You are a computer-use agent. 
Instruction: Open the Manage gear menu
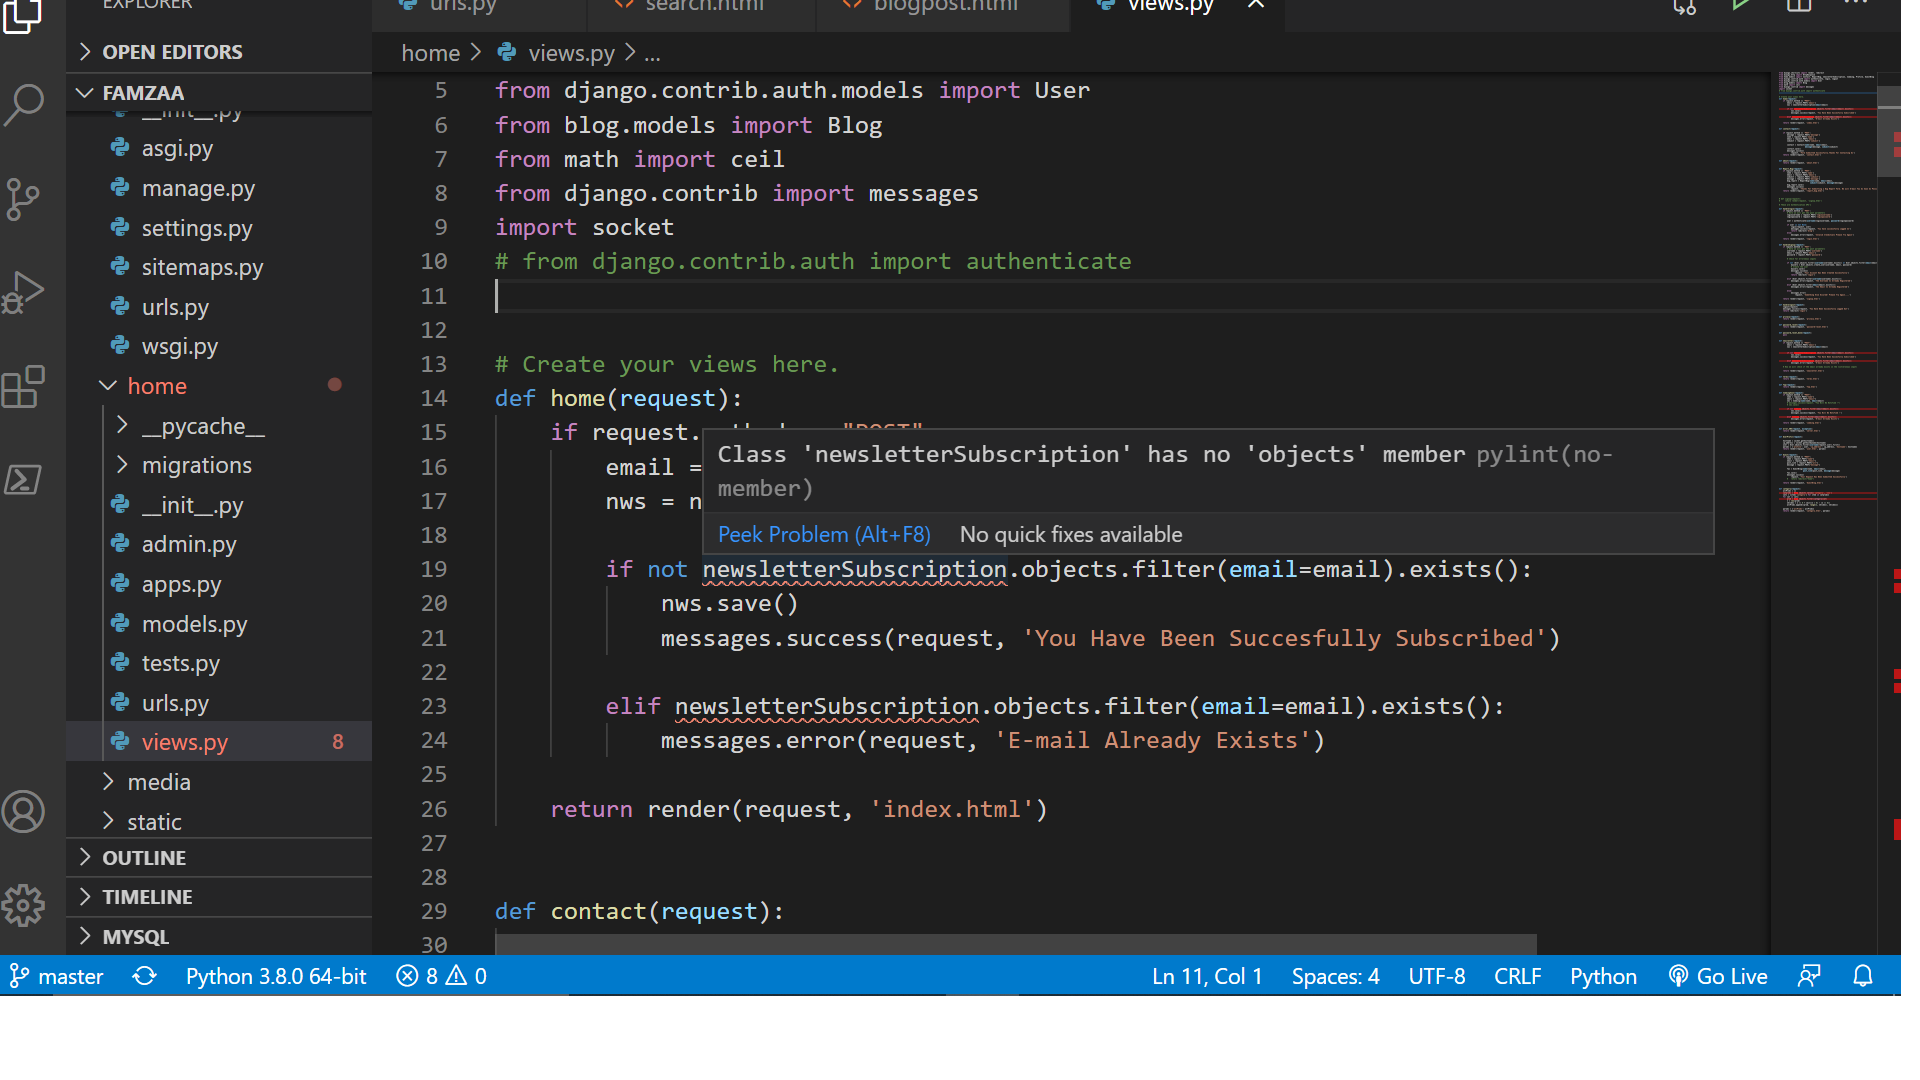click(24, 905)
